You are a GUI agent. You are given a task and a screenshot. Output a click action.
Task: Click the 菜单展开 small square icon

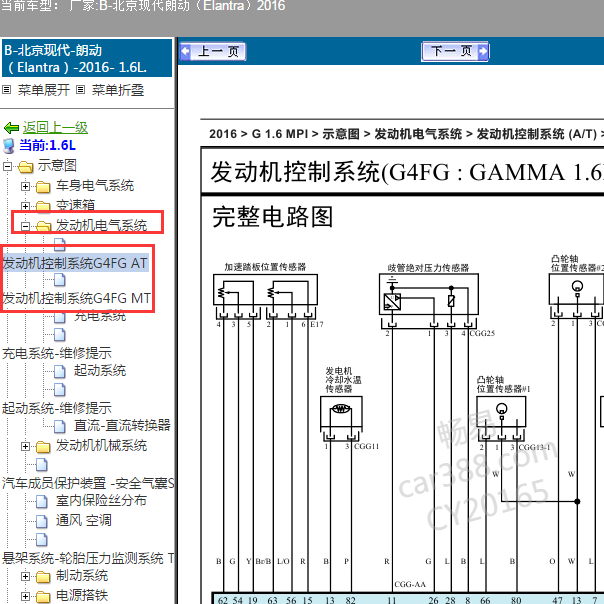pos(7,90)
